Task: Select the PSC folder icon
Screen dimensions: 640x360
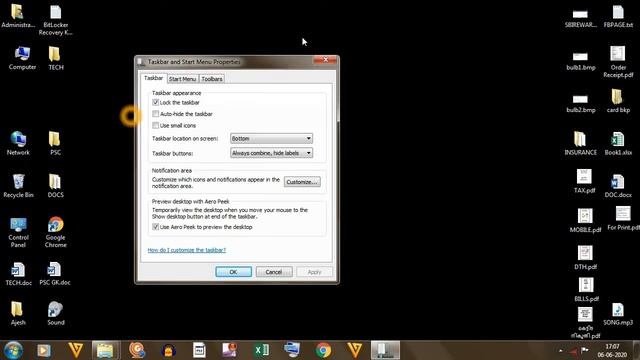Action: 55,143
